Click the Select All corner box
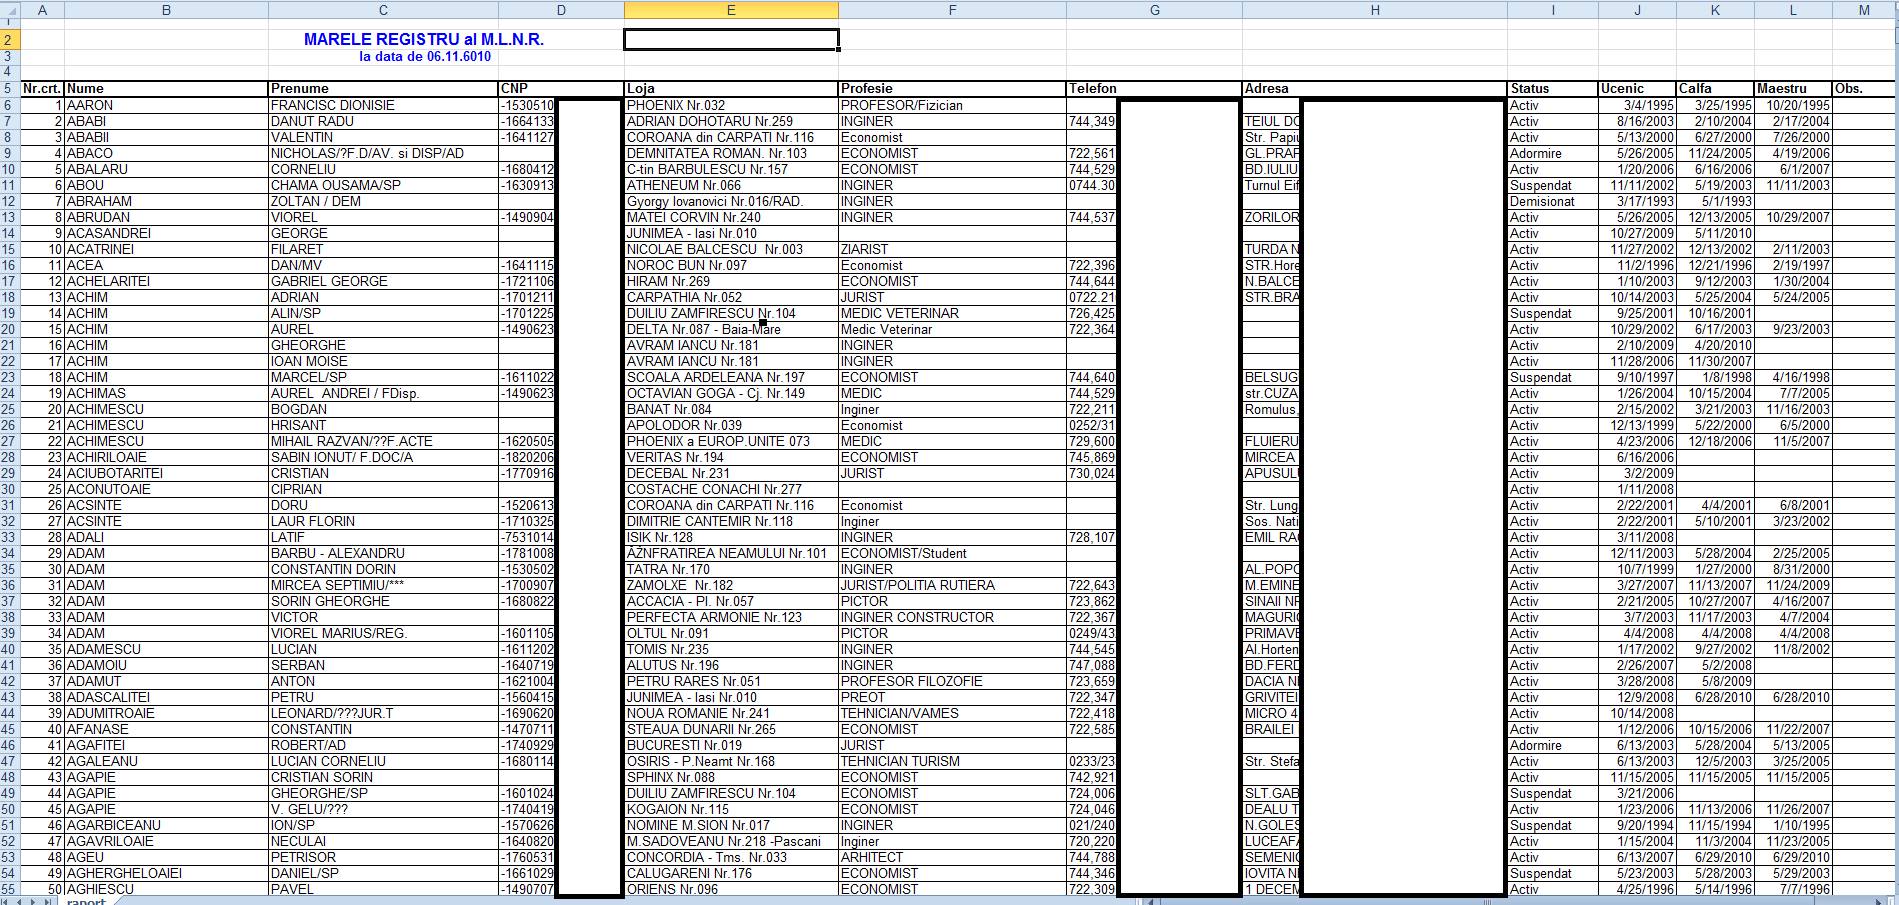This screenshot has height=905, width=1899. point(9,10)
